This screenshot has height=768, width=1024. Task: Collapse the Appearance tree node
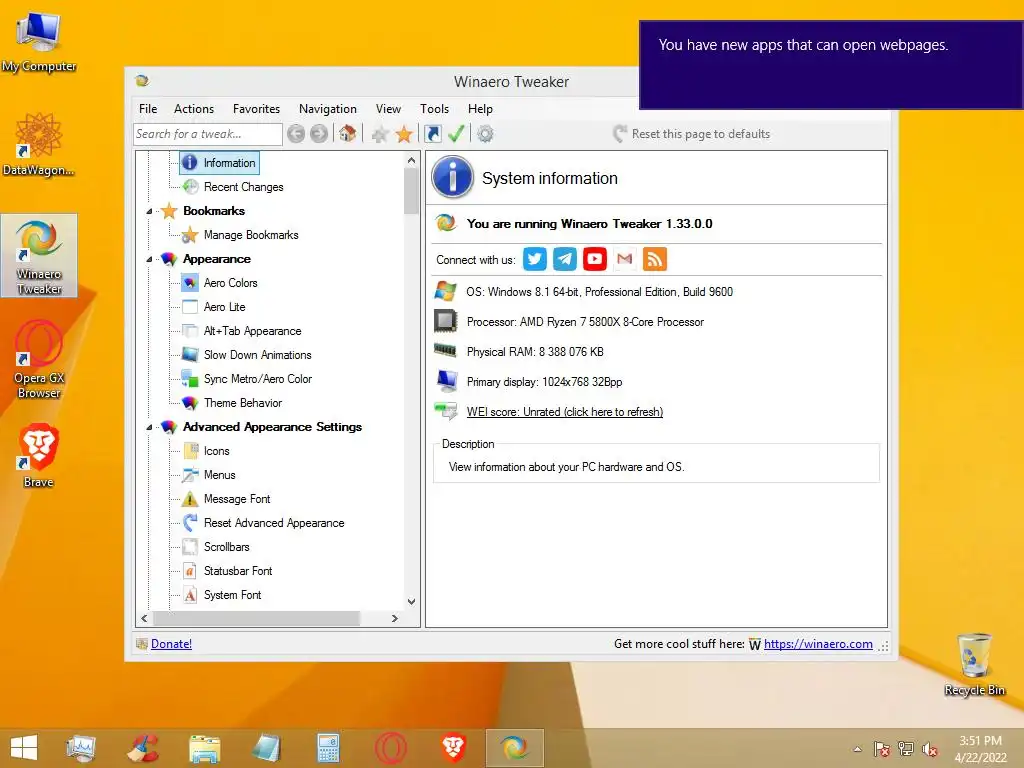click(x=150, y=259)
